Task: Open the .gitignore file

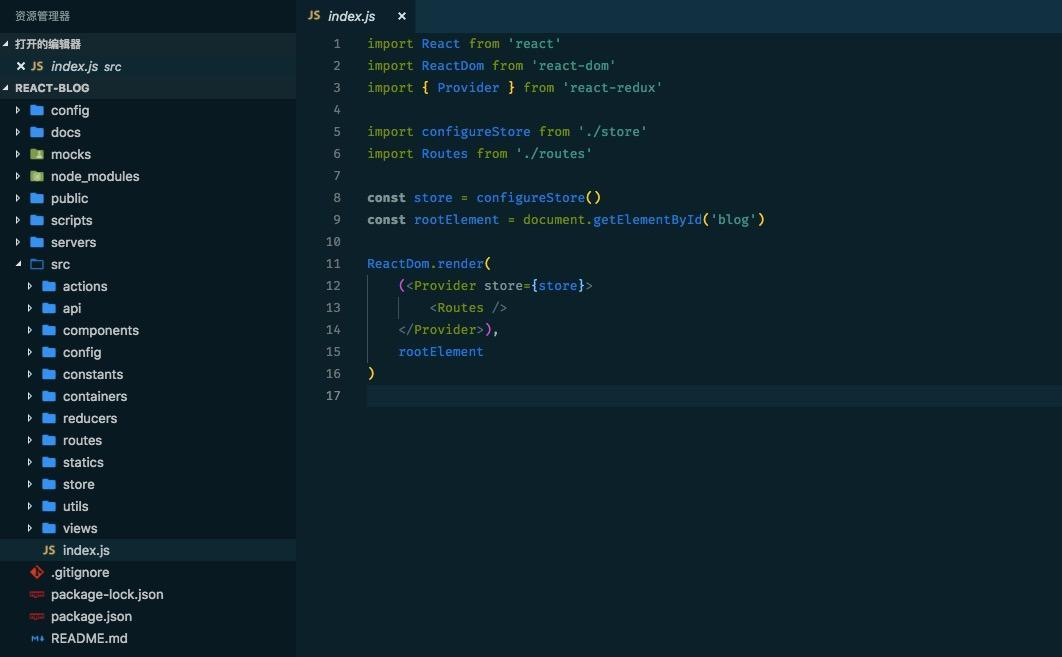Action: [80, 572]
